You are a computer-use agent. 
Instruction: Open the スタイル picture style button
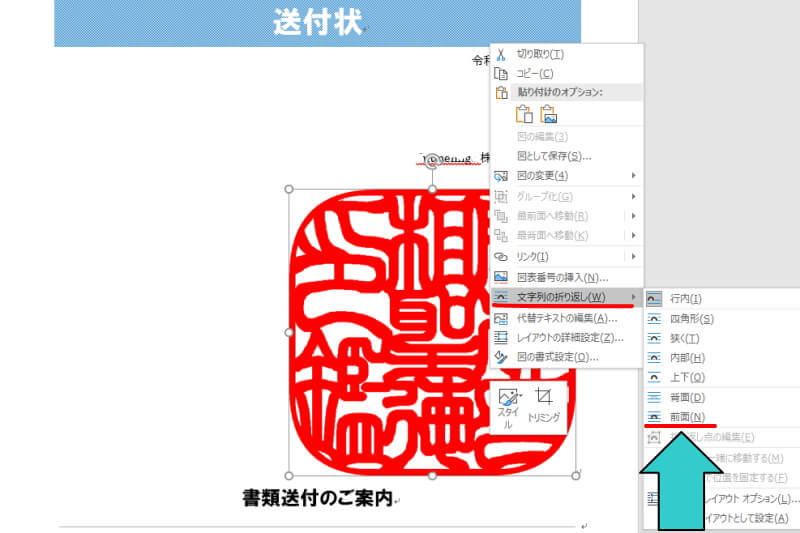pyautogui.click(x=508, y=406)
